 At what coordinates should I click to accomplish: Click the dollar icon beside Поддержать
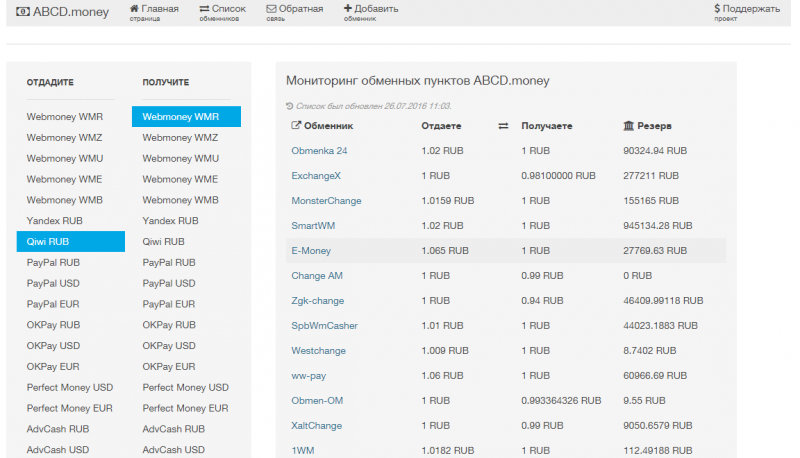(x=717, y=9)
